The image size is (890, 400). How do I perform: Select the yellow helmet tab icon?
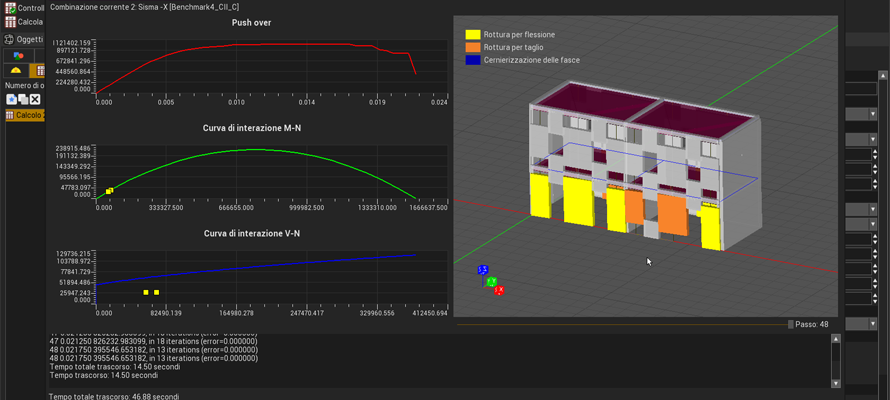click(x=16, y=70)
